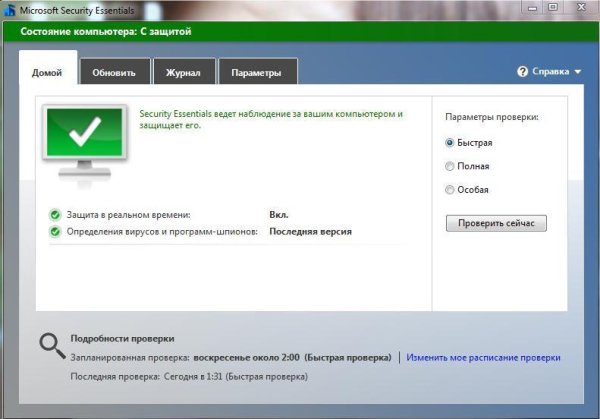Minimize the Security Essentials window
Screen dimensions: 600x419
[532, 8]
